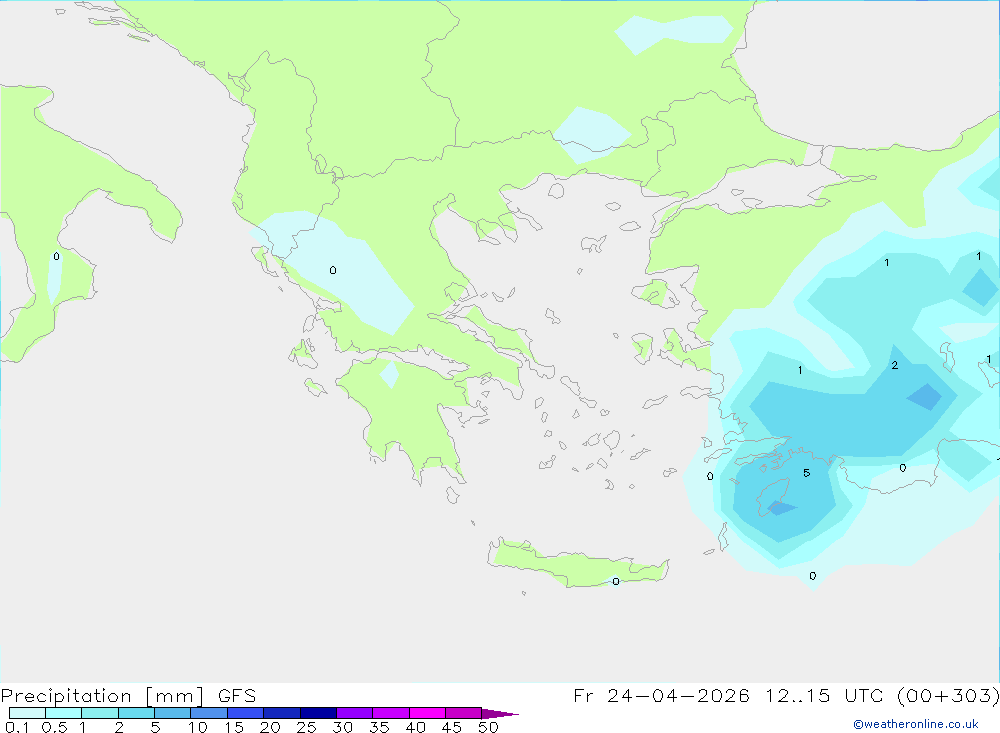Click the '35' label on the precipitation scale

pos(379,727)
